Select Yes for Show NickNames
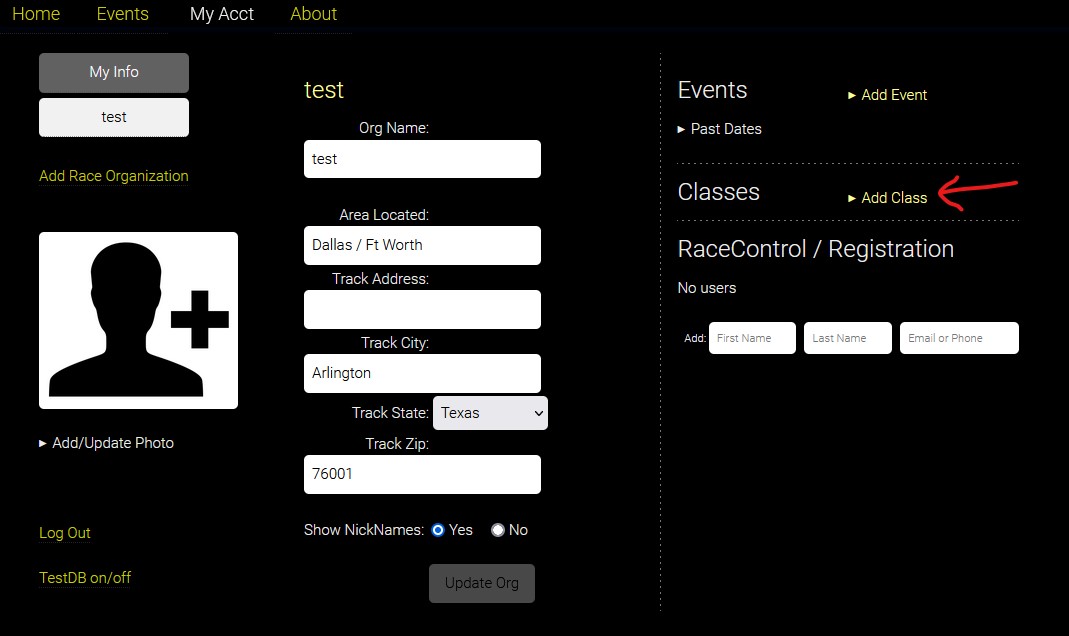Image resolution: width=1069 pixels, height=636 pixels. (x=438, y=530)
